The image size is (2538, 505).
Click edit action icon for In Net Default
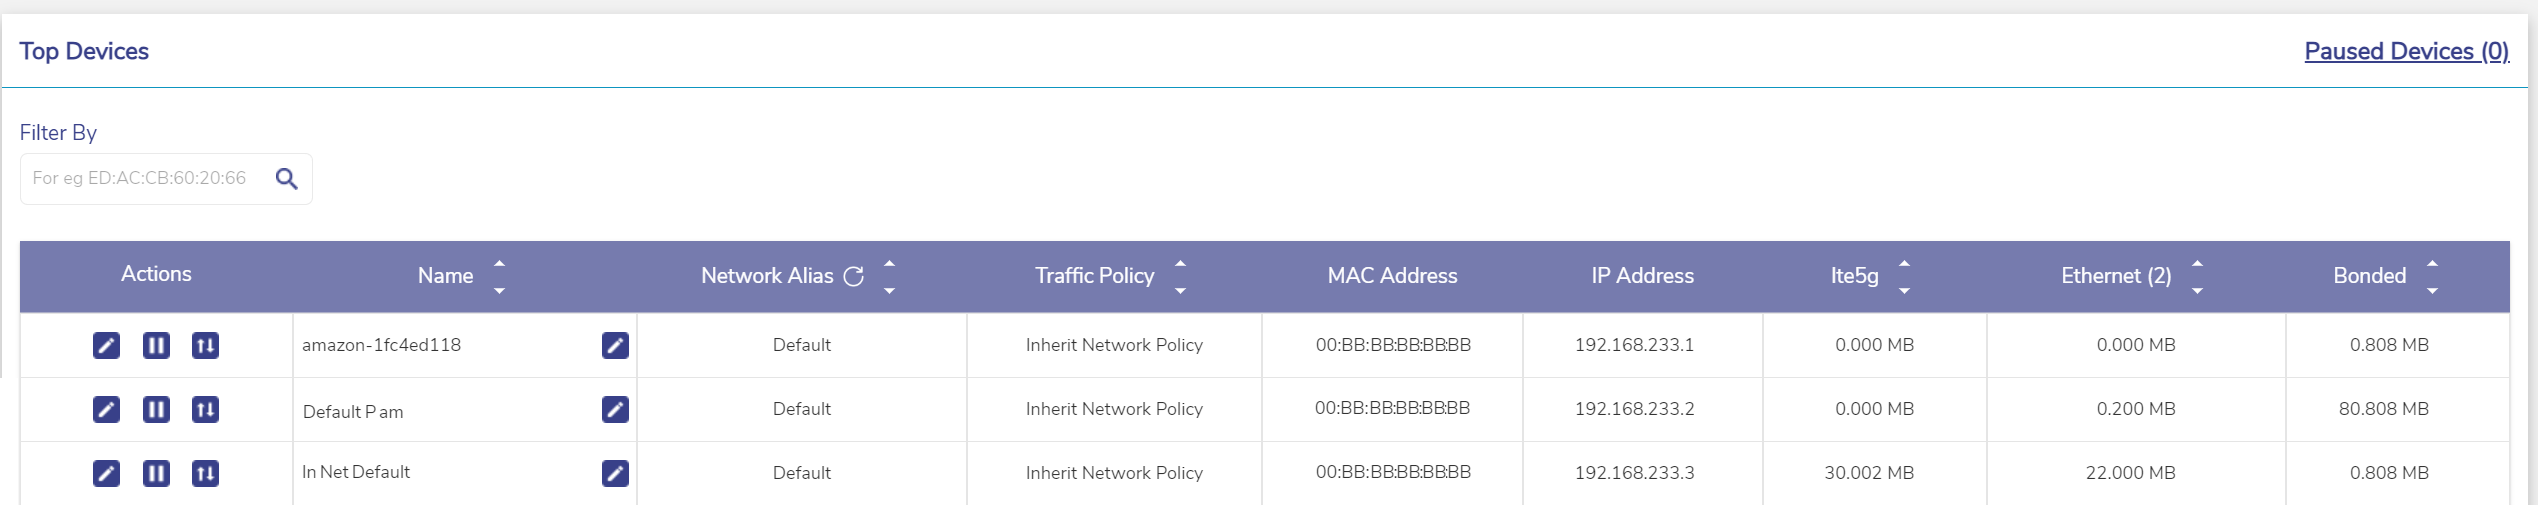[106, 473]
